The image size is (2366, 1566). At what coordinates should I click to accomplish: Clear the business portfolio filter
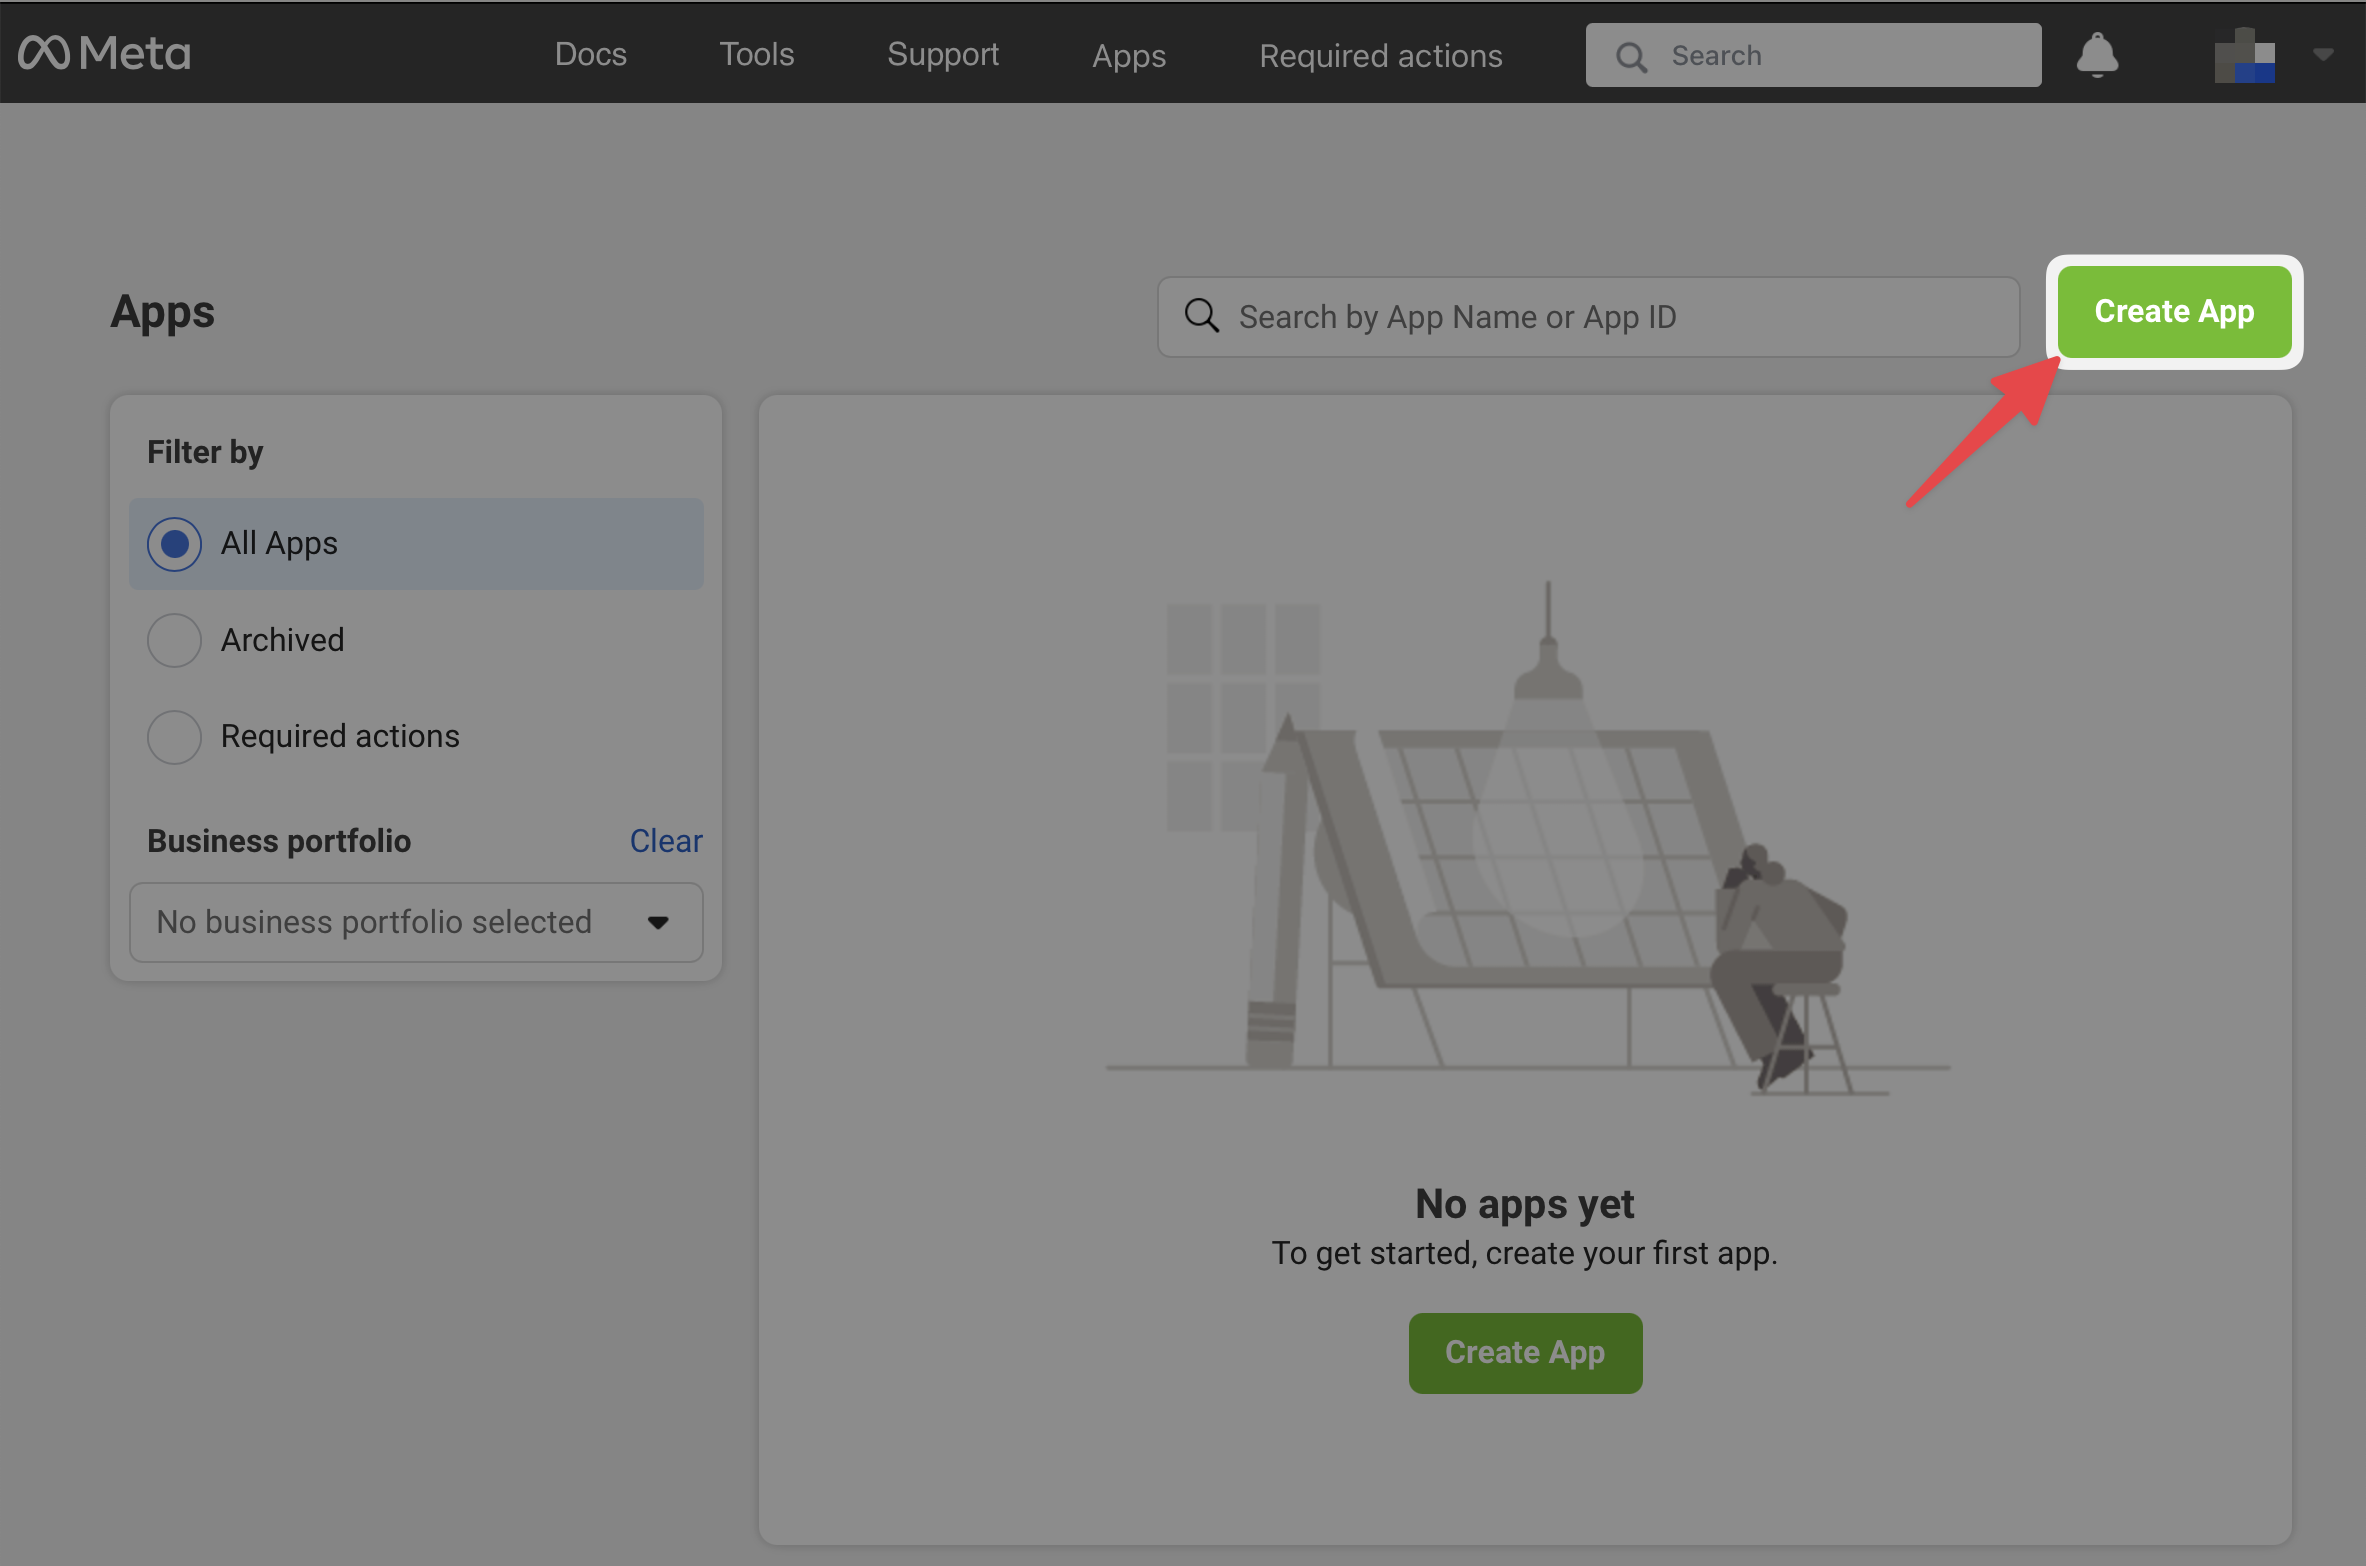665,841
